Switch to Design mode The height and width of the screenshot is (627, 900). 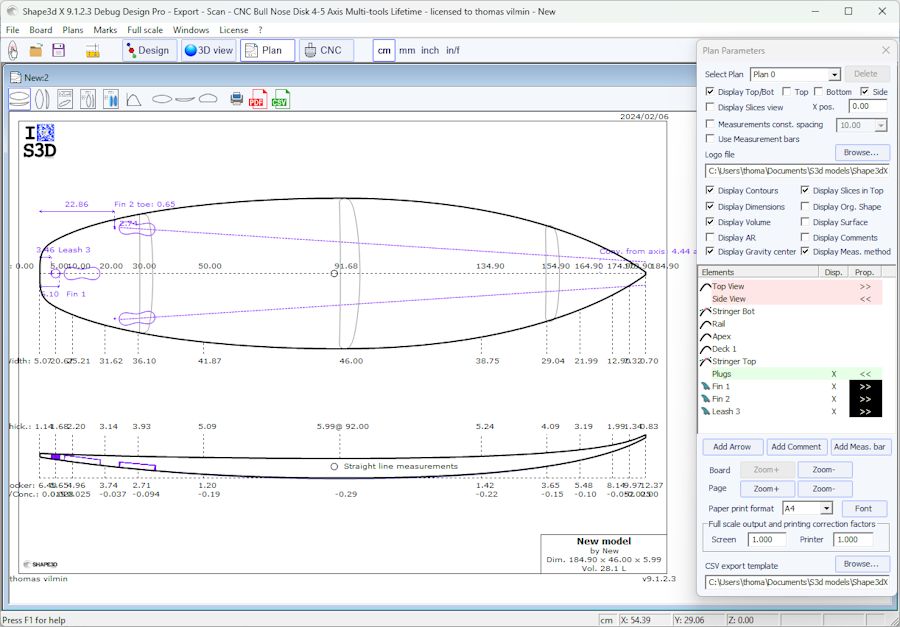click(149, 51)
